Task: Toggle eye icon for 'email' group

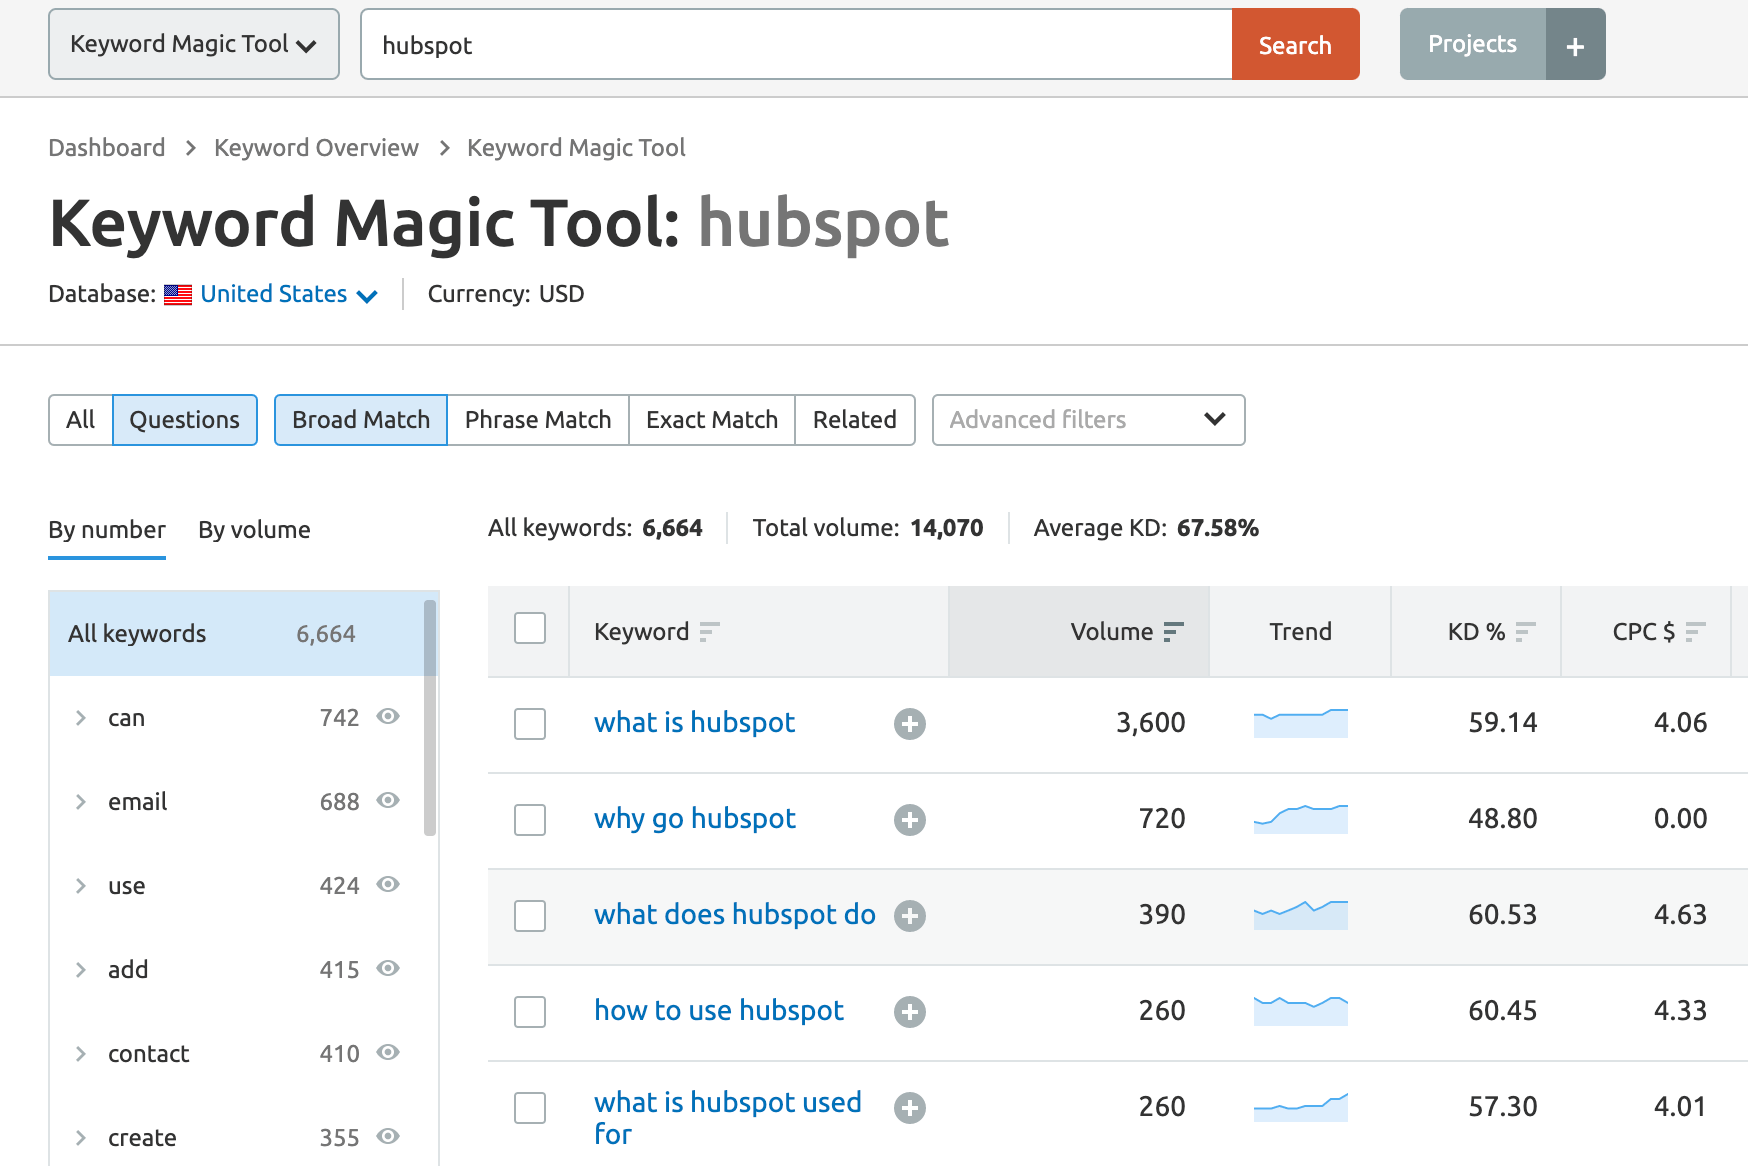Action: click(388, 800)
